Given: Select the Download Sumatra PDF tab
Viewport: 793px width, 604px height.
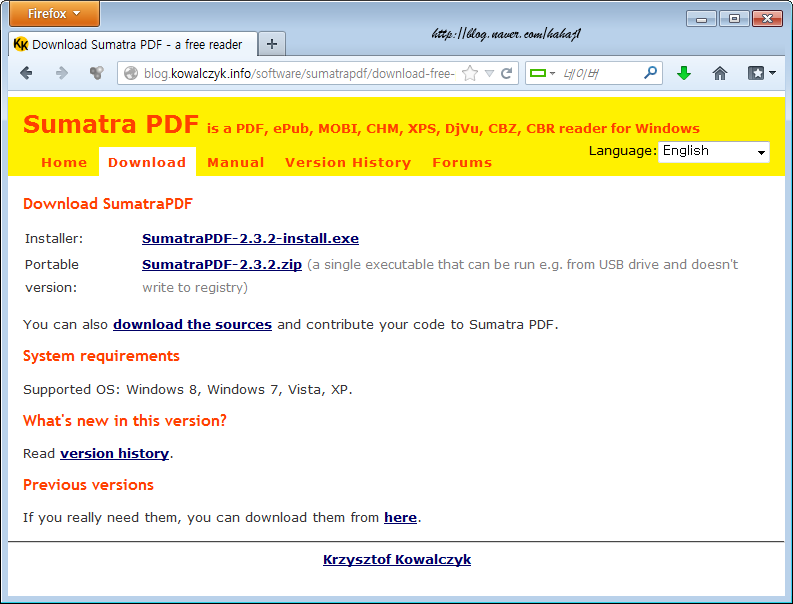Looking at the screenshot, I should pos(133,45).
